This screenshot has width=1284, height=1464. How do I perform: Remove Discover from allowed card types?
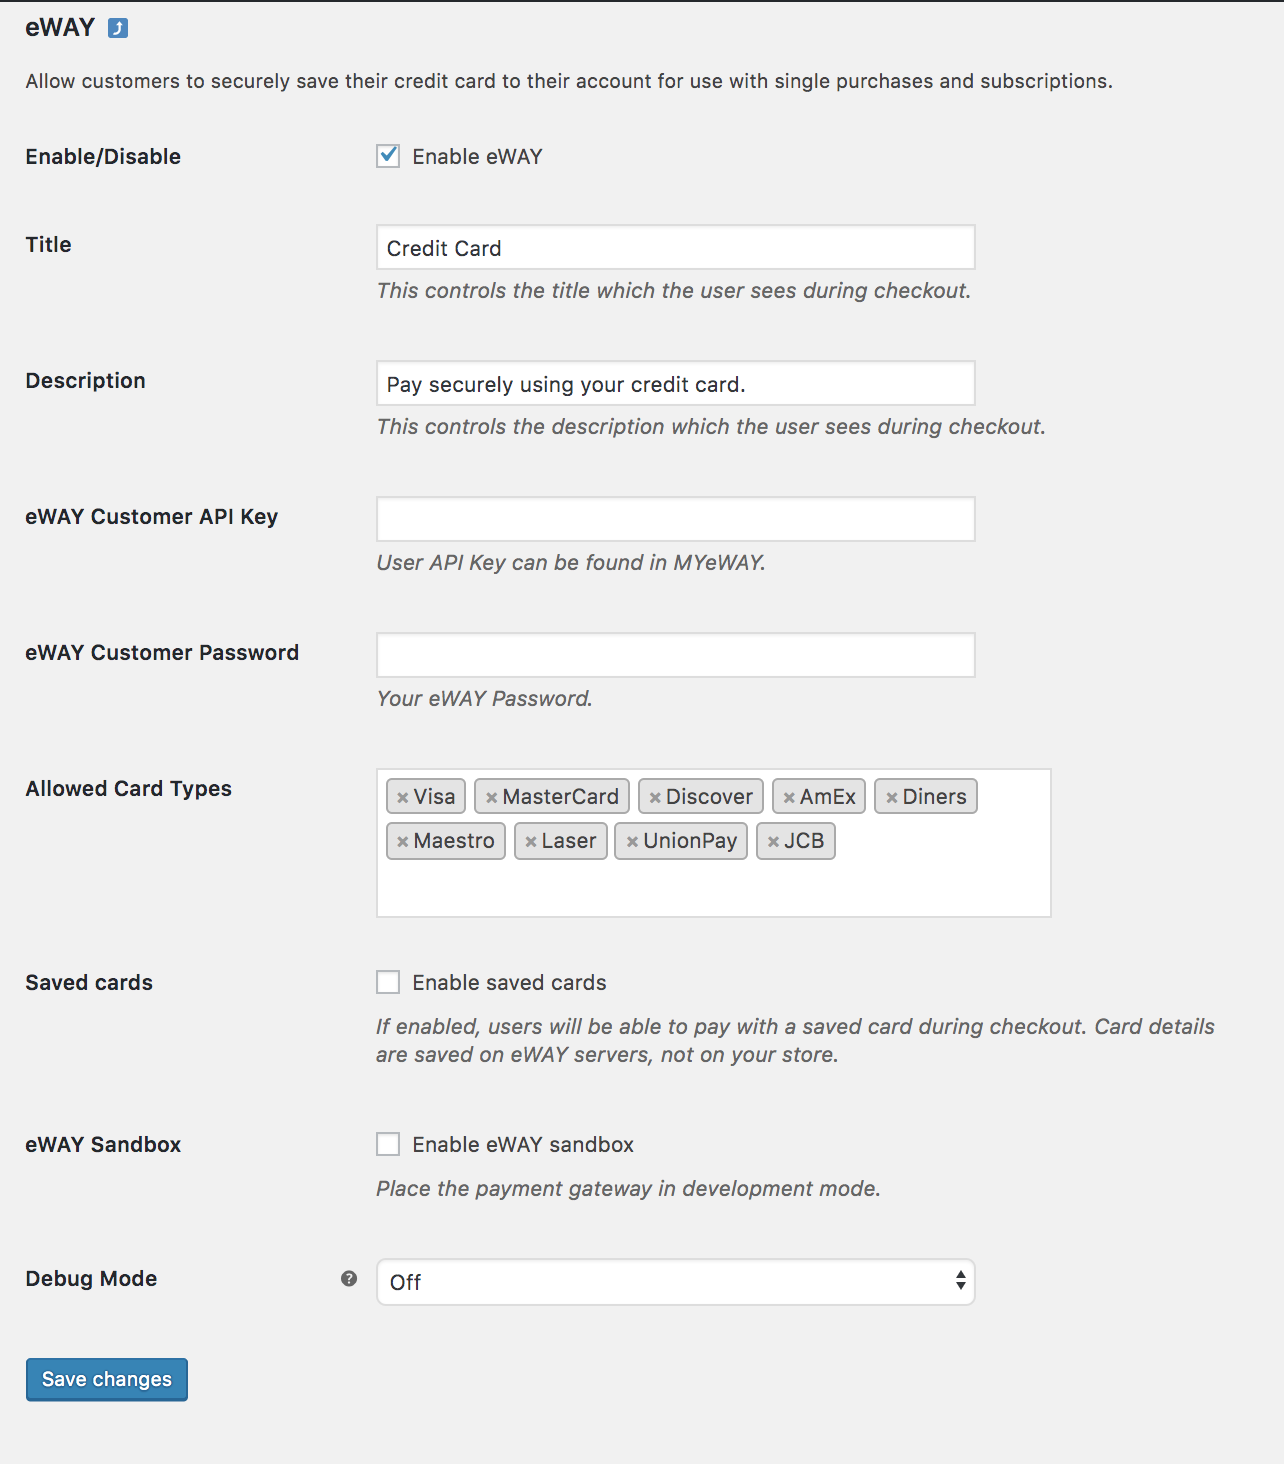655,796
